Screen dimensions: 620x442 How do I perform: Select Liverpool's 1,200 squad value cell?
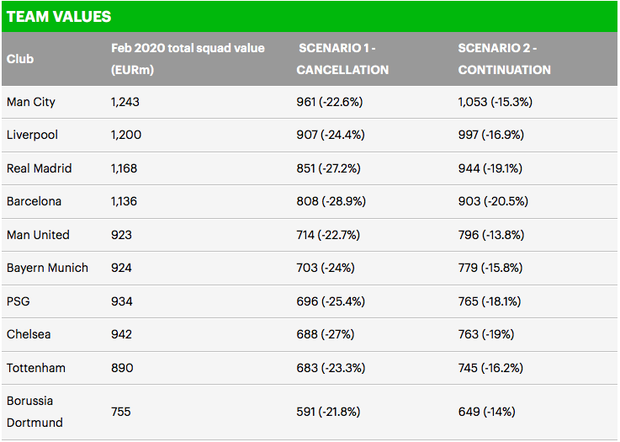click(128, 135)
